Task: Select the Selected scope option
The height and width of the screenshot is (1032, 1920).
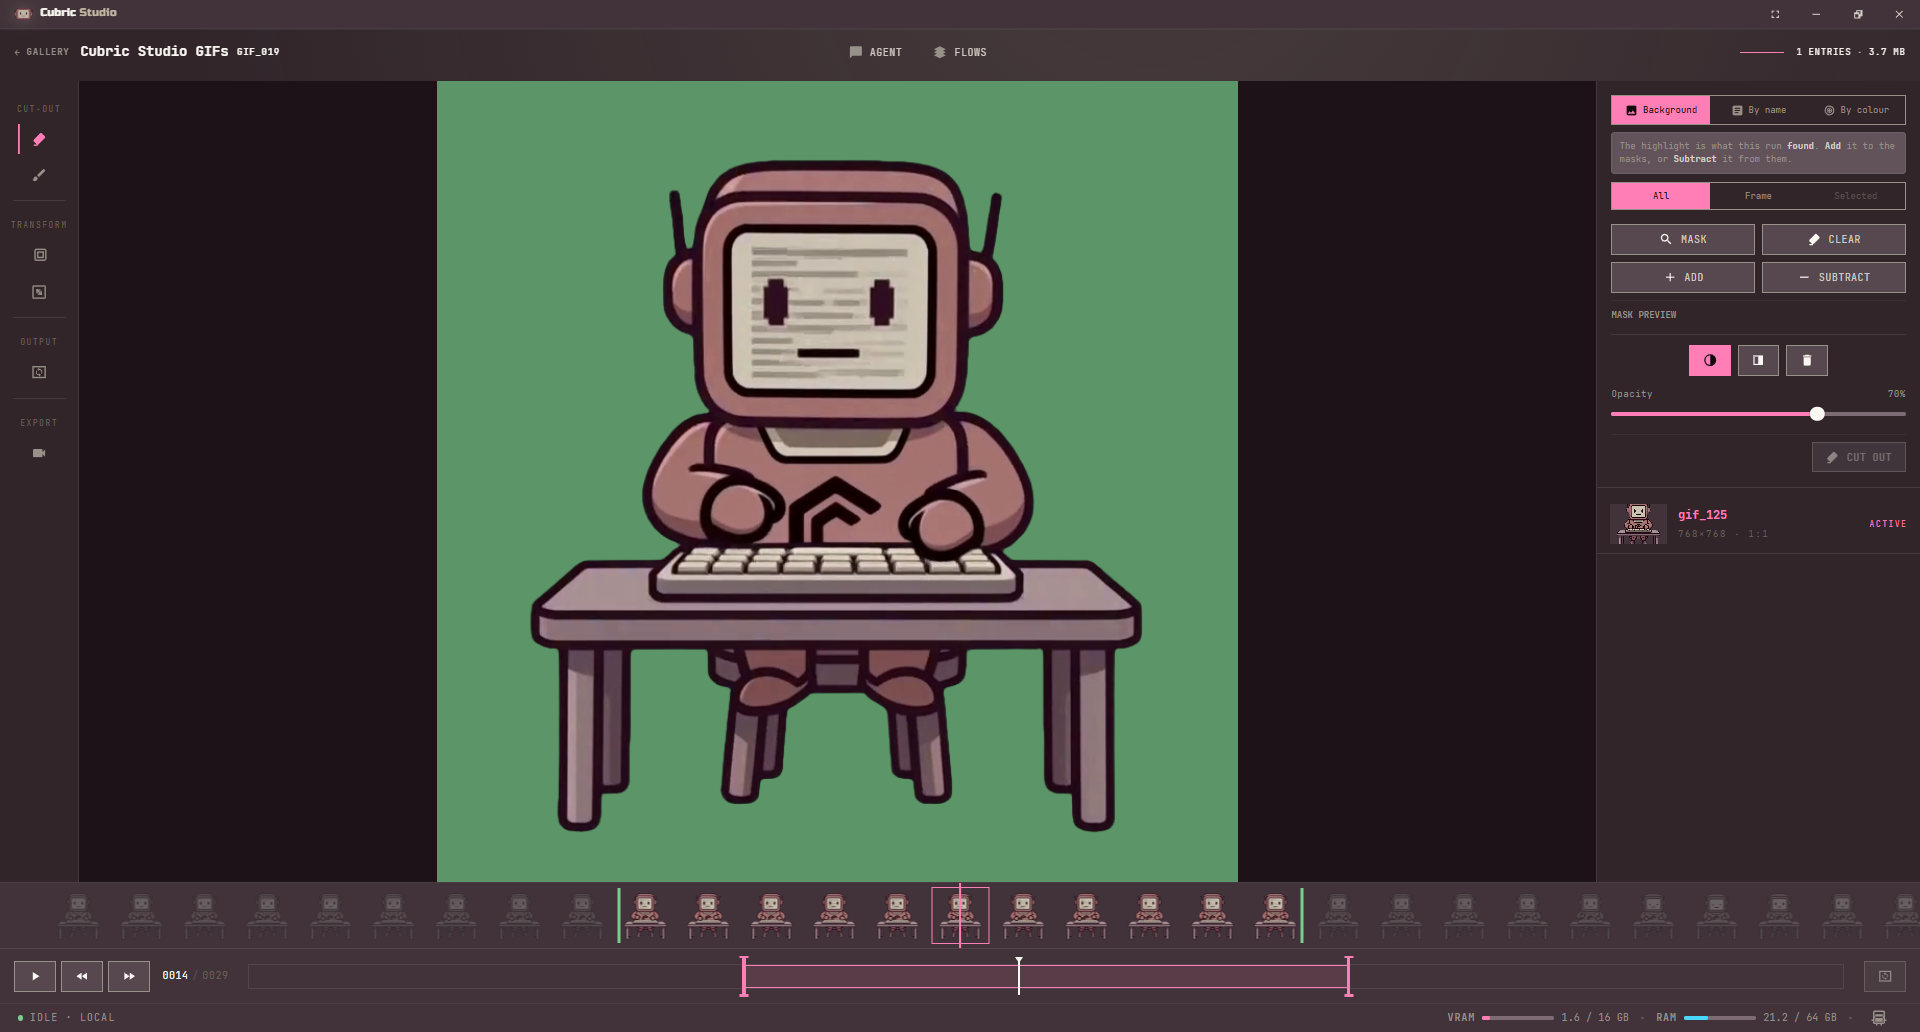Action: pyautogui.click(x=1856, y=196)
